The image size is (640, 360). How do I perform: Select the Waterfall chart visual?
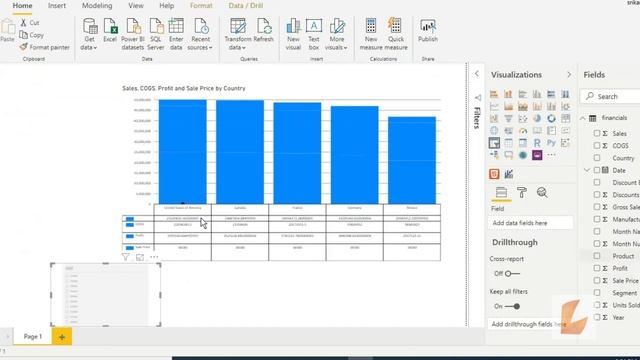pyautogui.click(x=494, y=119)
